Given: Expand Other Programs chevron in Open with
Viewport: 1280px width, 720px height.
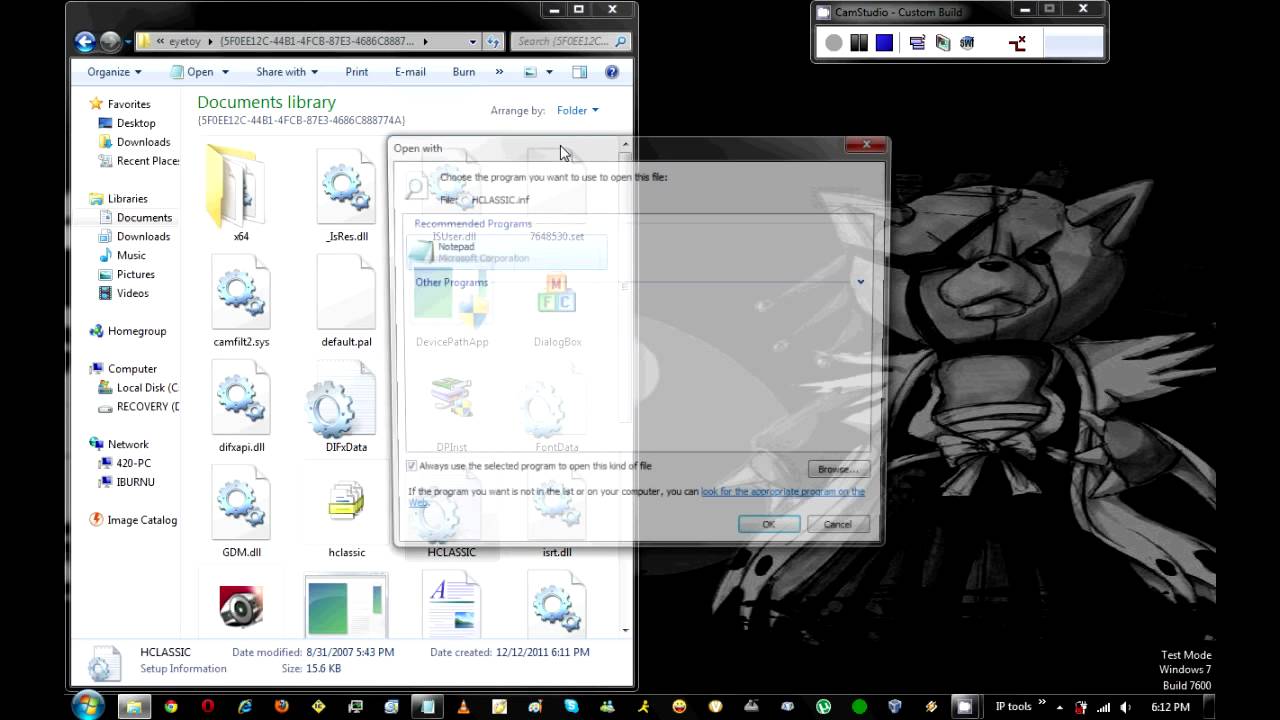Looking at the screenshot, I should click(860, 282).
